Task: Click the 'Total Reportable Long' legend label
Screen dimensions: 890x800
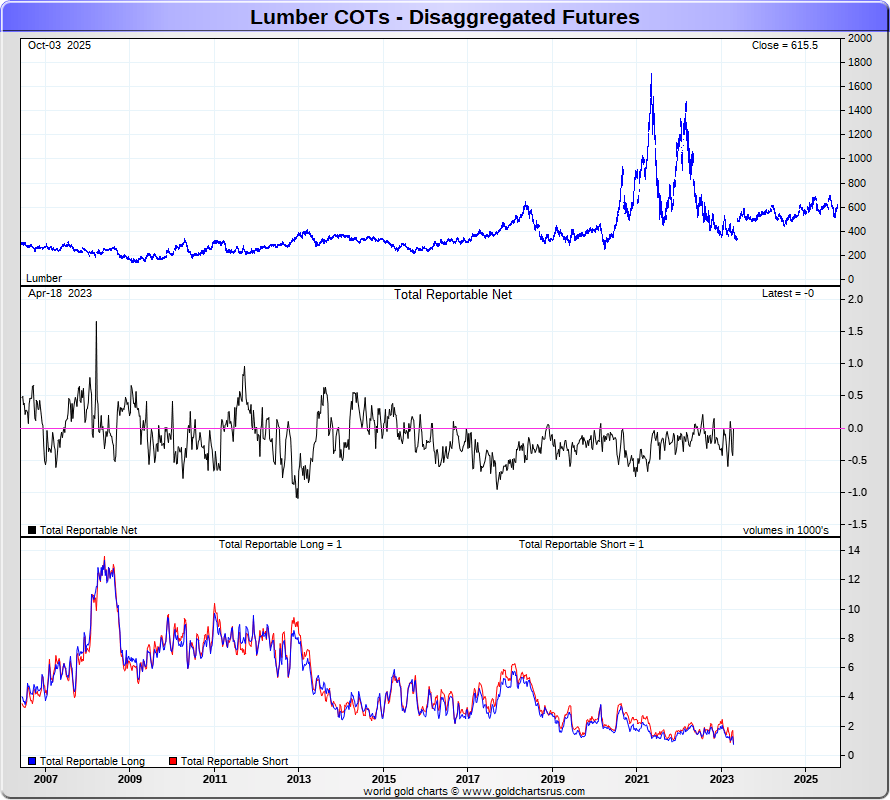Action: click(93, 761)
